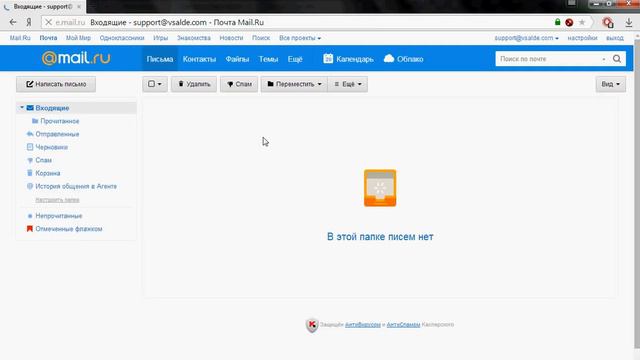Go back with the browser back arrow

tap(13, 22)
